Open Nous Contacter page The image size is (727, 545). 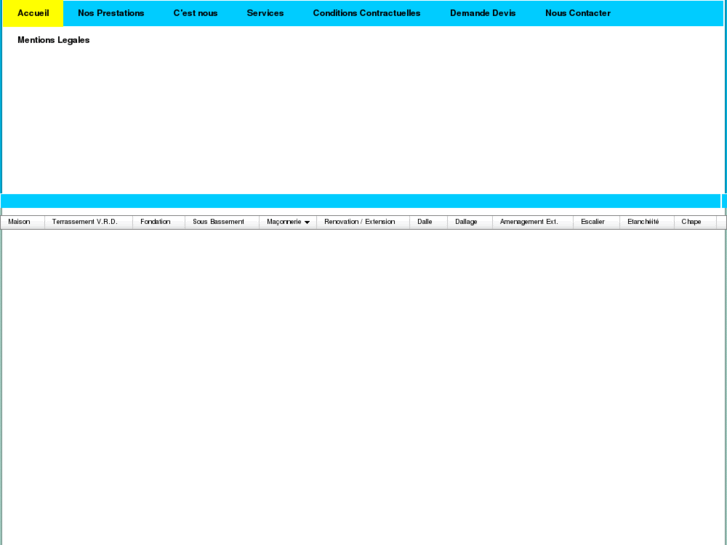click(578, 13)
